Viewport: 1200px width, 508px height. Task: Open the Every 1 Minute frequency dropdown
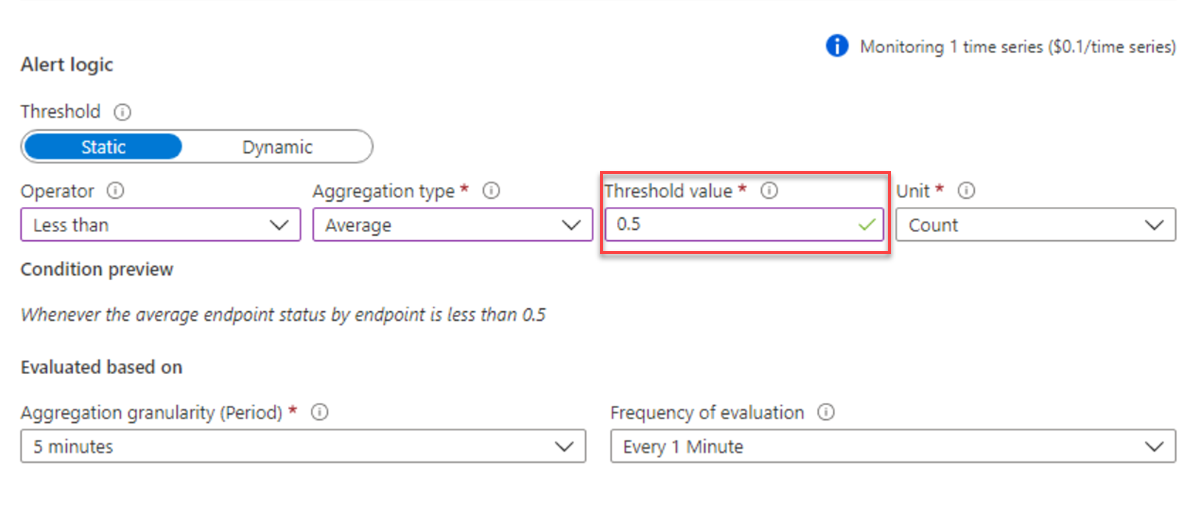click(x=892, y=447)
